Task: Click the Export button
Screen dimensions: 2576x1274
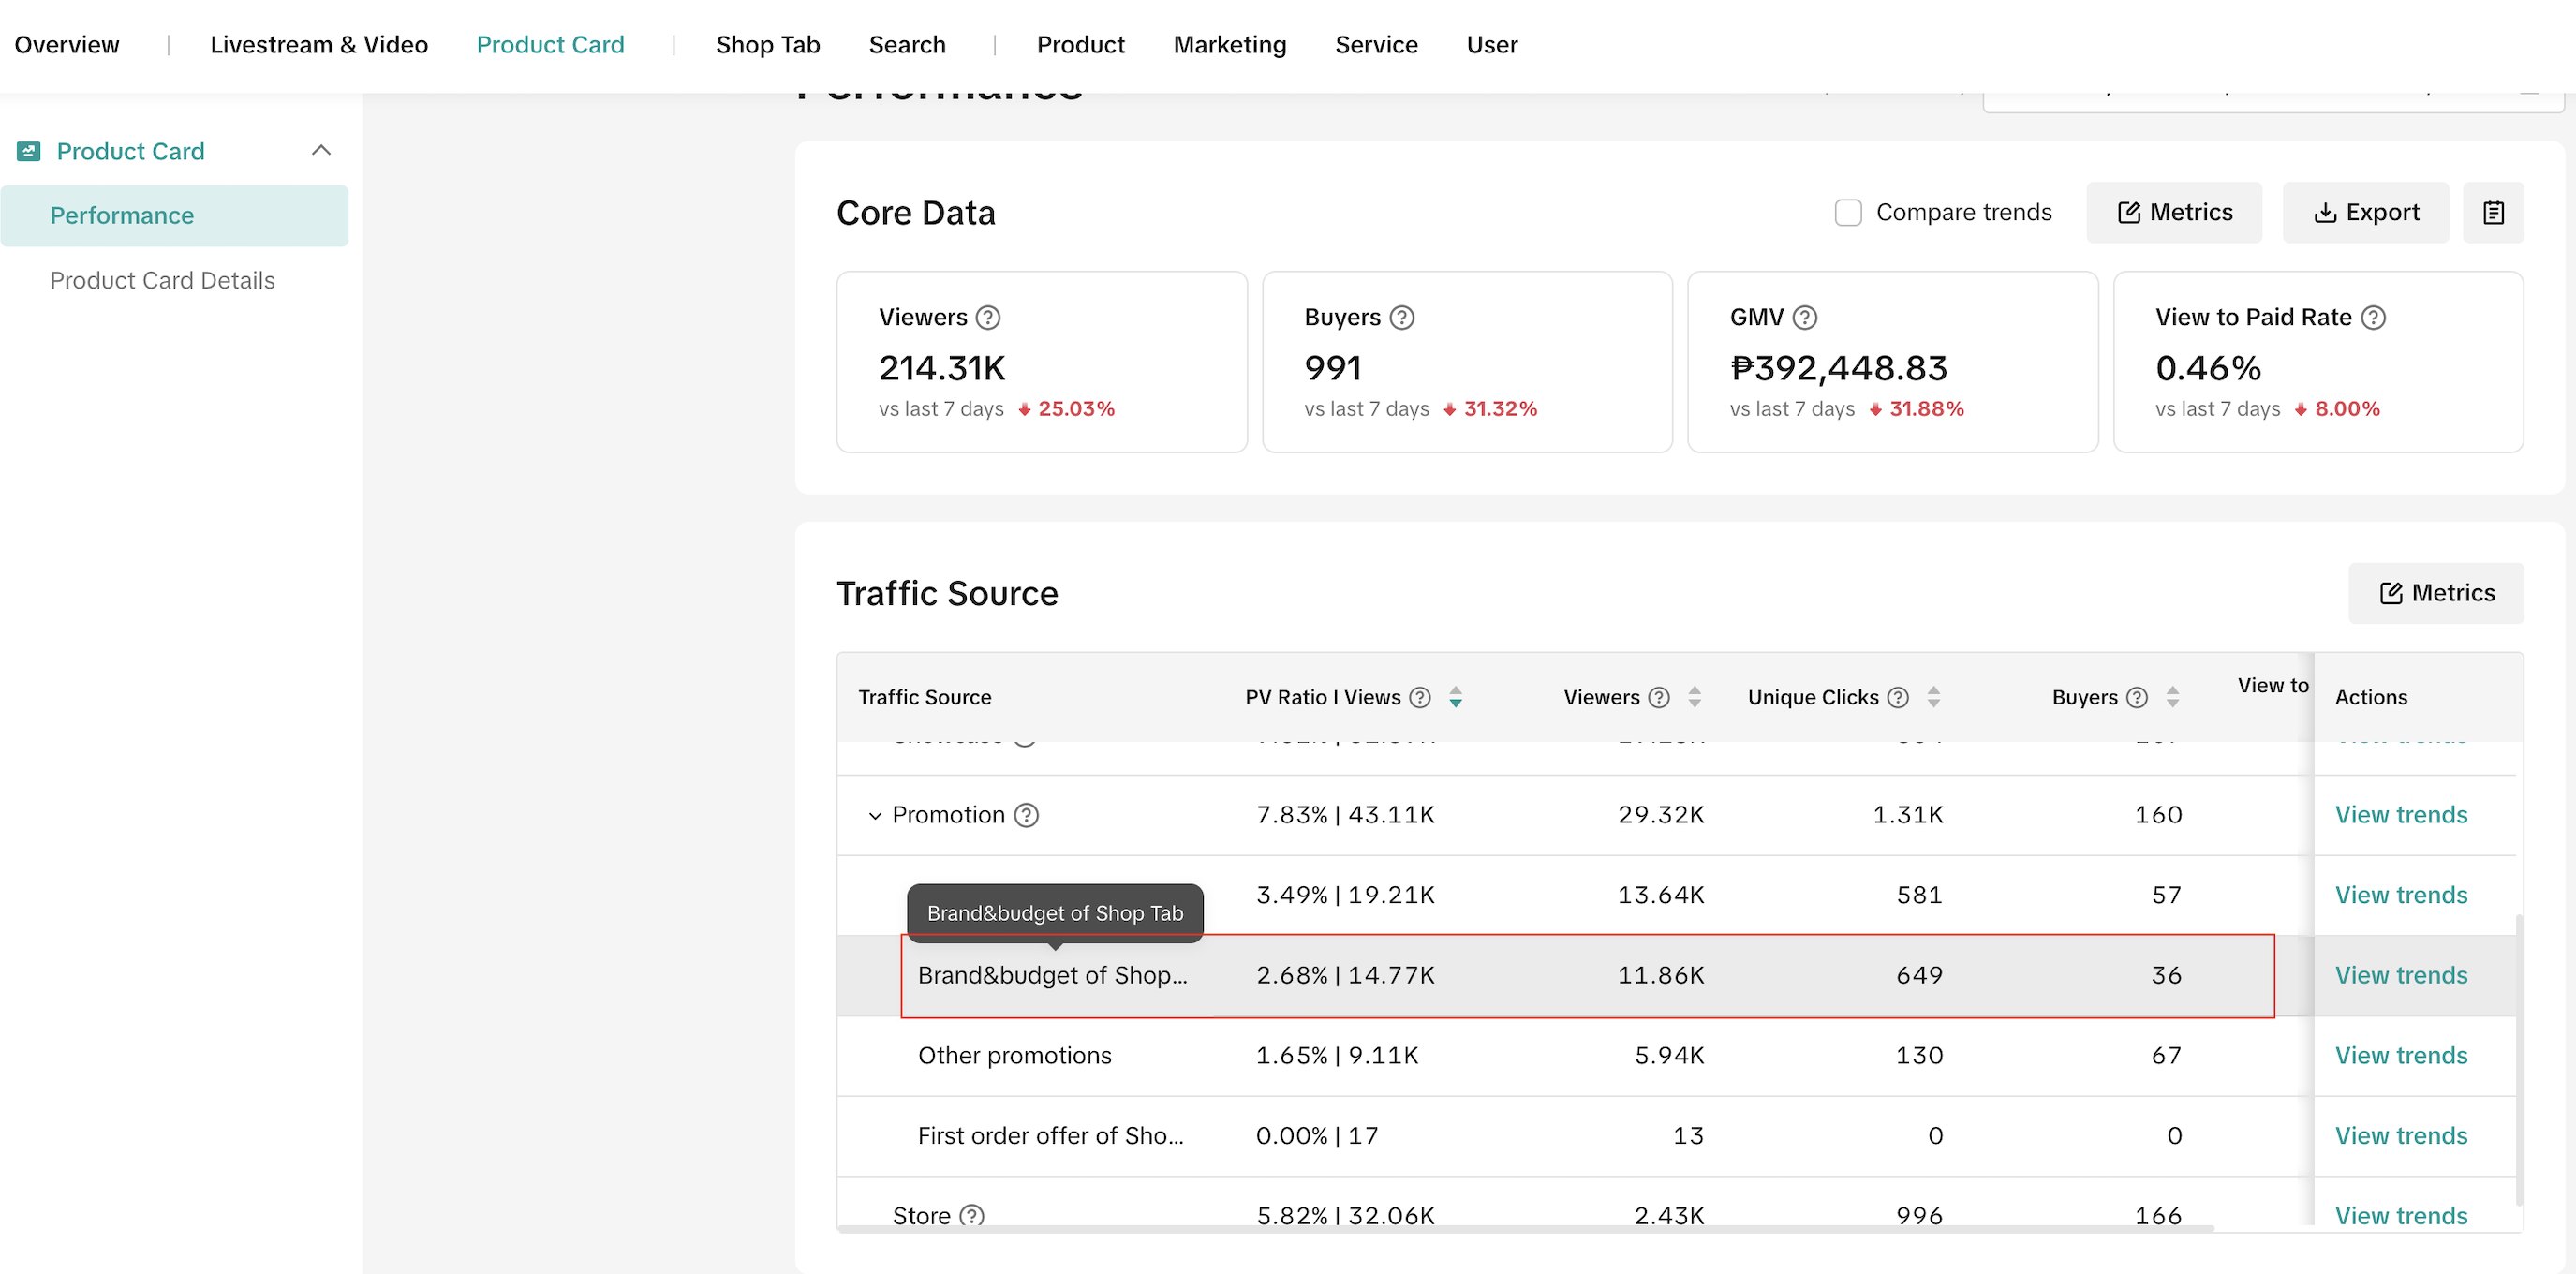Action: pyautogui.click(x=2366, y=212)
